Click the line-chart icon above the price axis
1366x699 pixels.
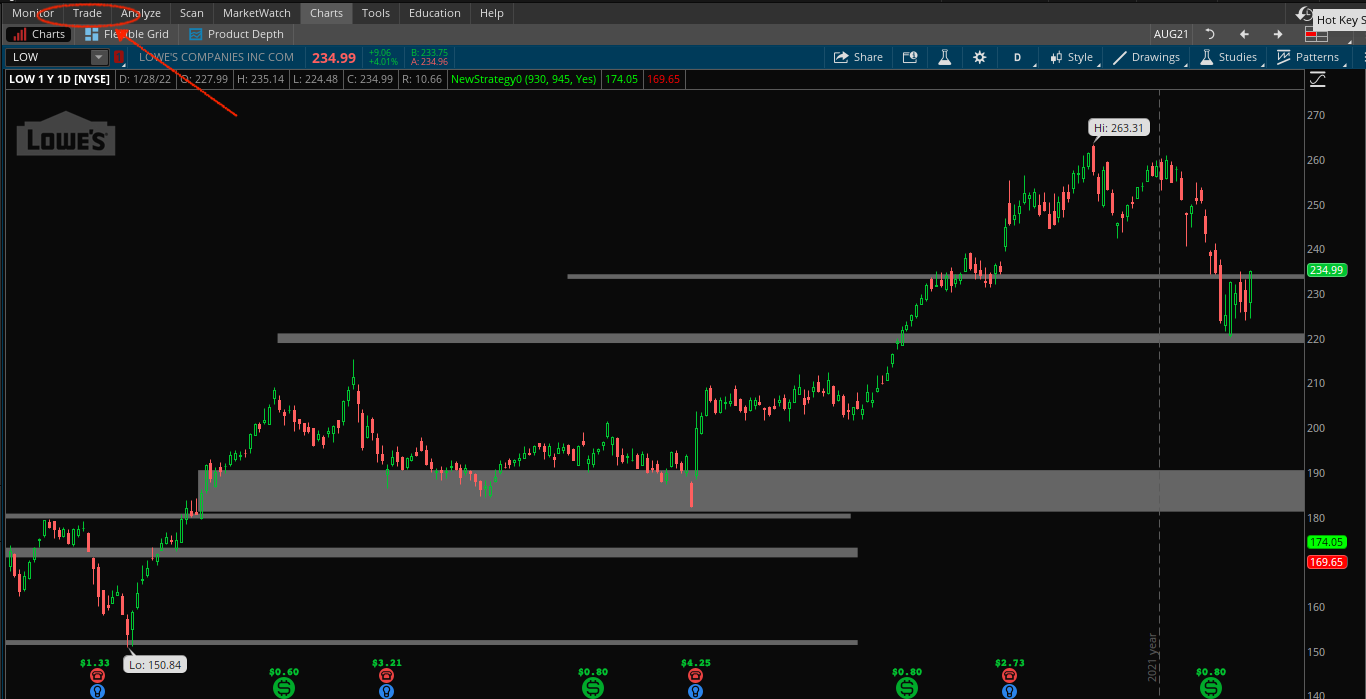1318,78
